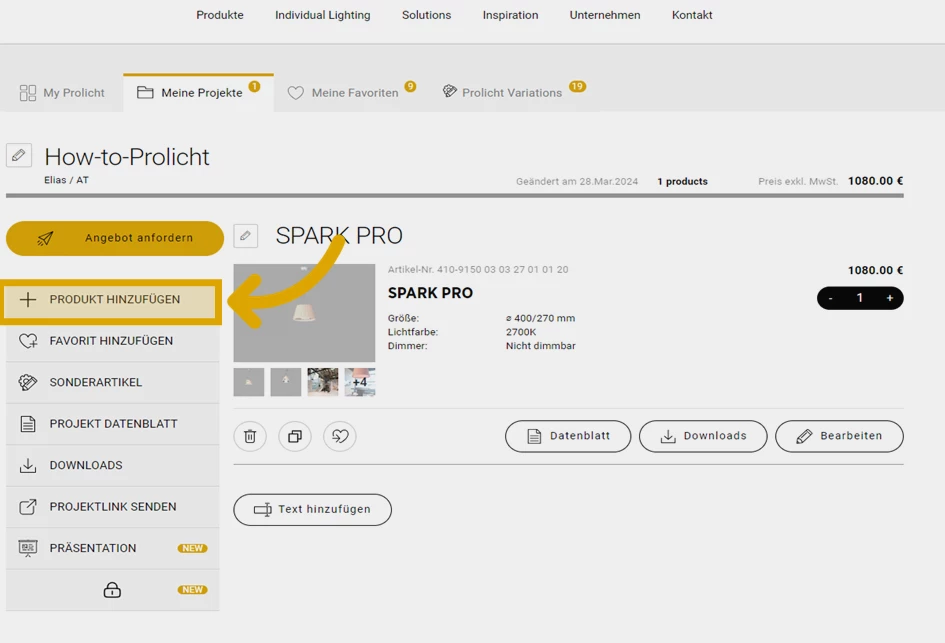Click the lock icon in sidebar
The width and height of the screenshot is (945, 643).
(x=112, y=590)
